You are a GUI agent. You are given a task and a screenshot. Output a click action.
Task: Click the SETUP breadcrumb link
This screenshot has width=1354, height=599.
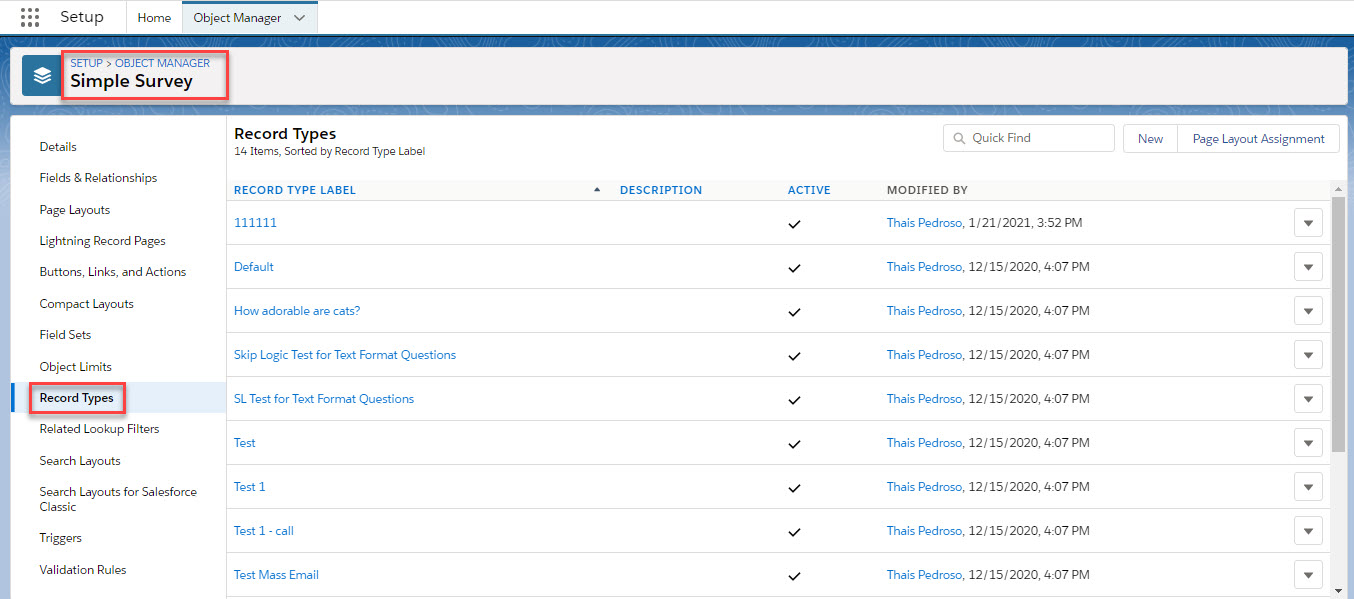pyautogui.click(x=86, y=63)
